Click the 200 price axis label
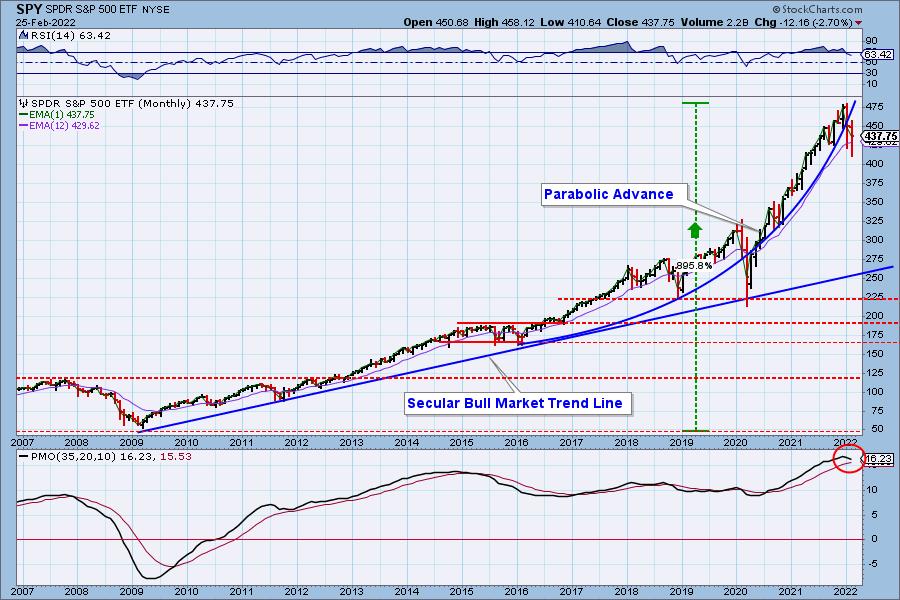The width and height of the screenshot is (900, 600). click(874, 316)
